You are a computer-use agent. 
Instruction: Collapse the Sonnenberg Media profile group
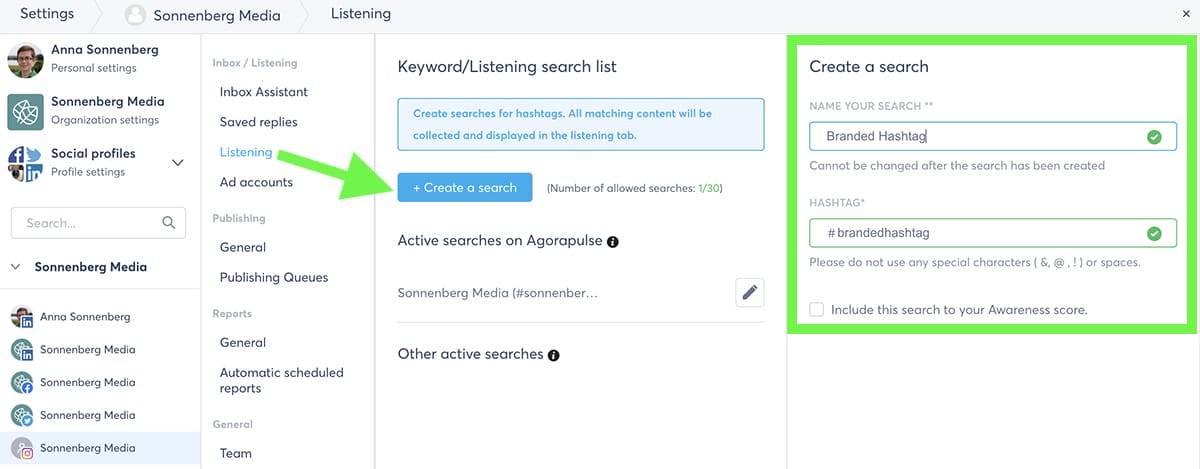point(16,267)
